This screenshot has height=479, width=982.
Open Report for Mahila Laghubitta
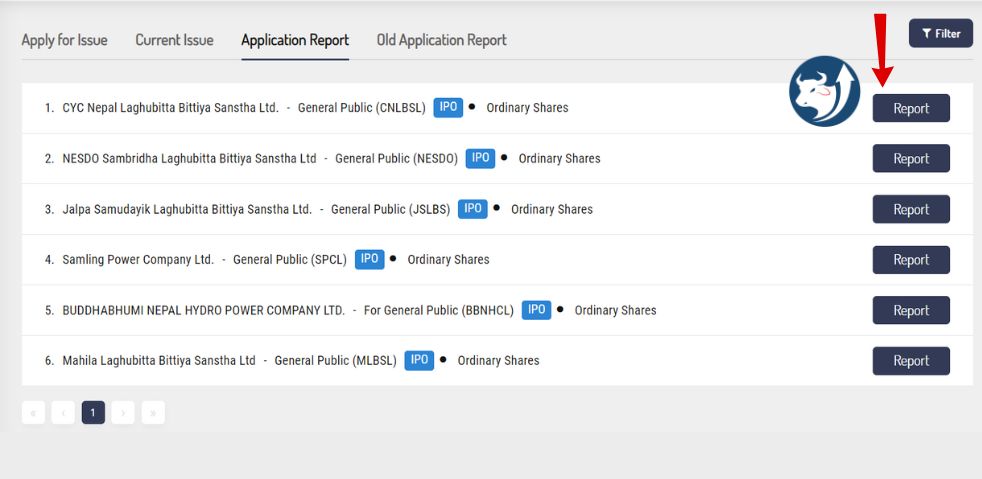(x=911, y=361)
